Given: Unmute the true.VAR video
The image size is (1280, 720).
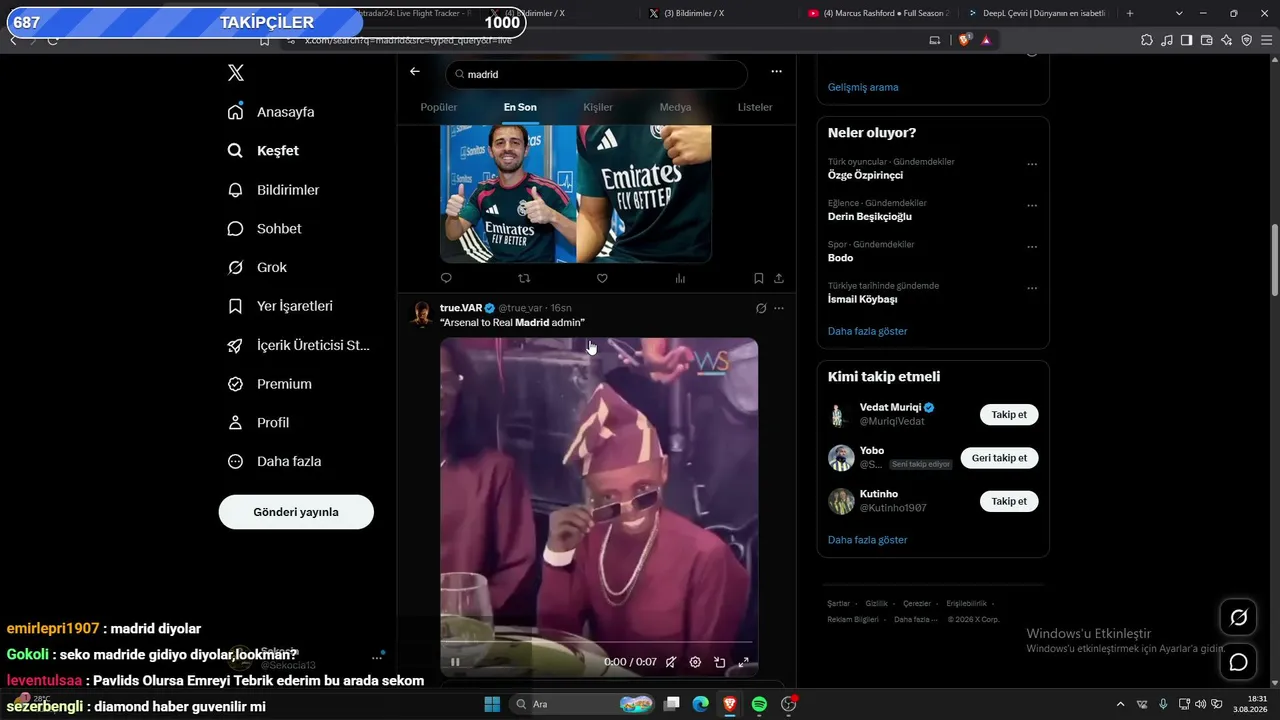Looking at the screenshot, I should [671, 662].
